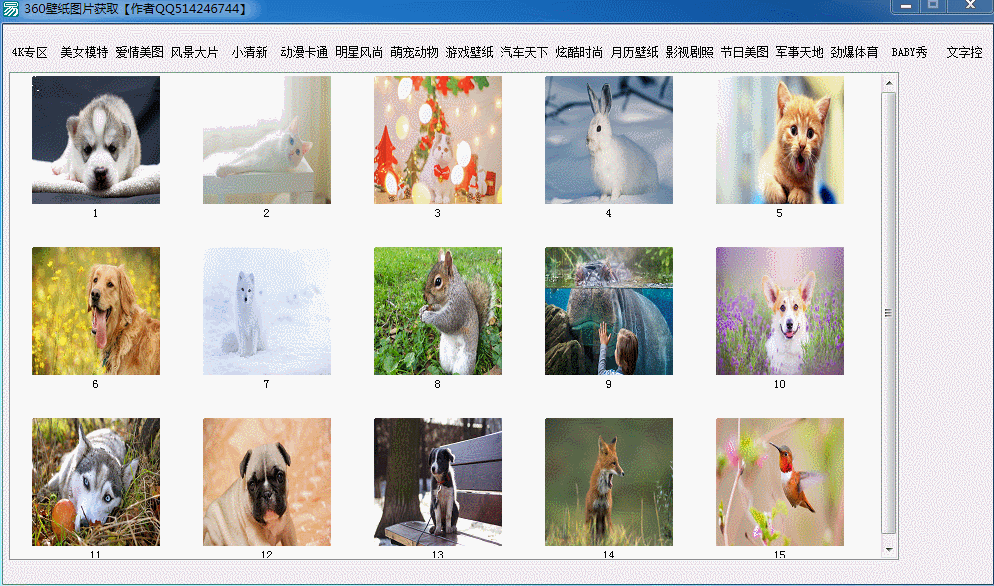This screenshot has width=994, height=586.
Task: Select the snow rabbit wallpaper 4
Action: pyautogui.click(x=609, y=140)
